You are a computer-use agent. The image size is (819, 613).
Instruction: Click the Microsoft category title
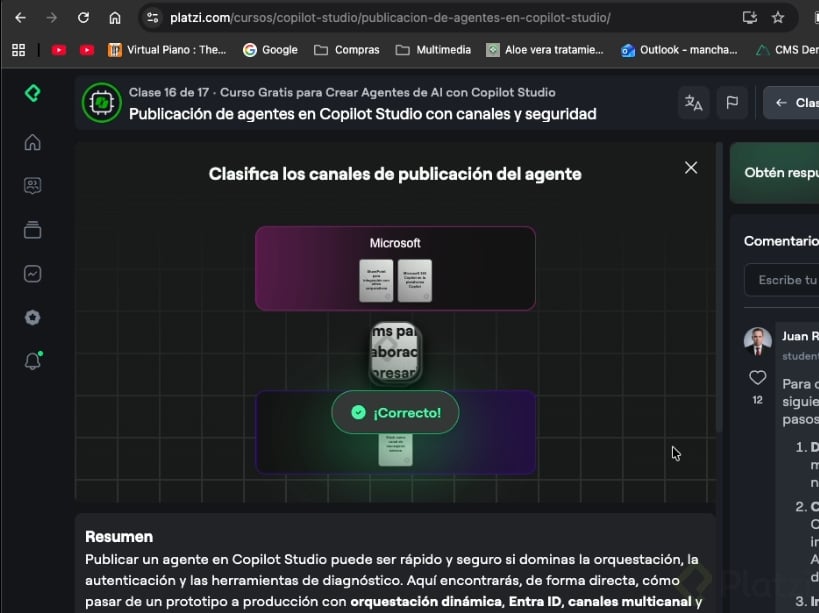tap(395, 243)
